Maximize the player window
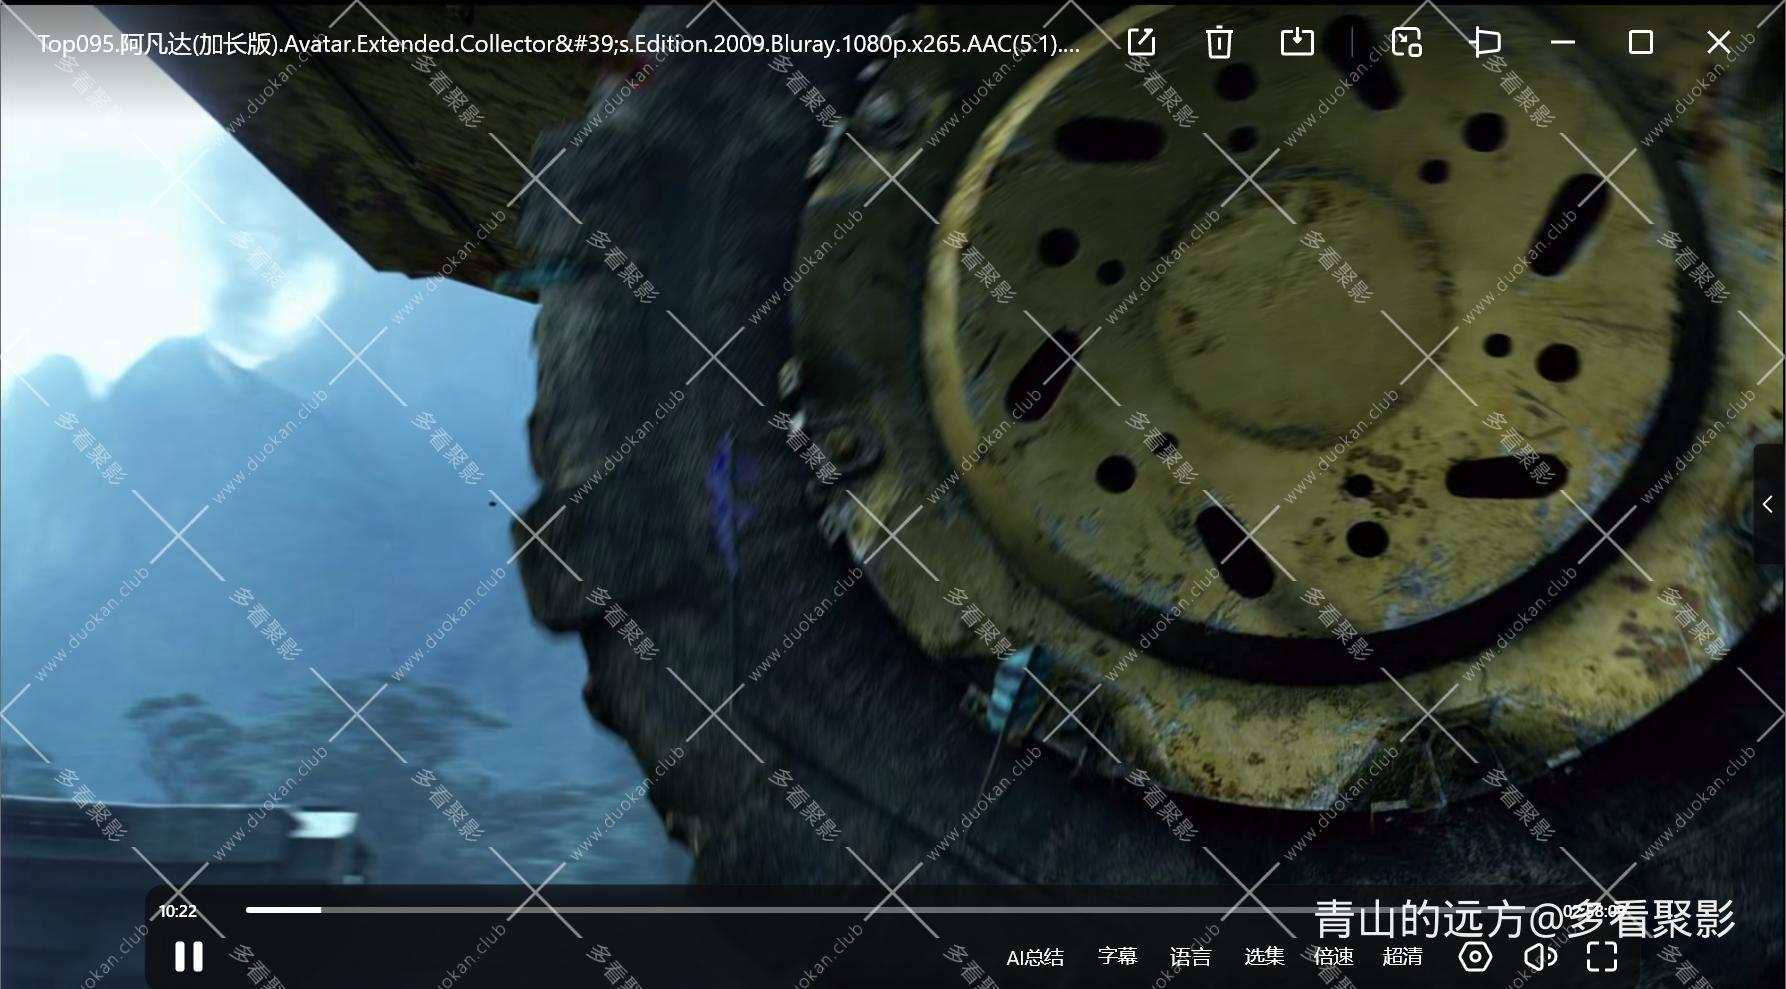Viewport: 1786px width, 989px height. click(1640, 42)
